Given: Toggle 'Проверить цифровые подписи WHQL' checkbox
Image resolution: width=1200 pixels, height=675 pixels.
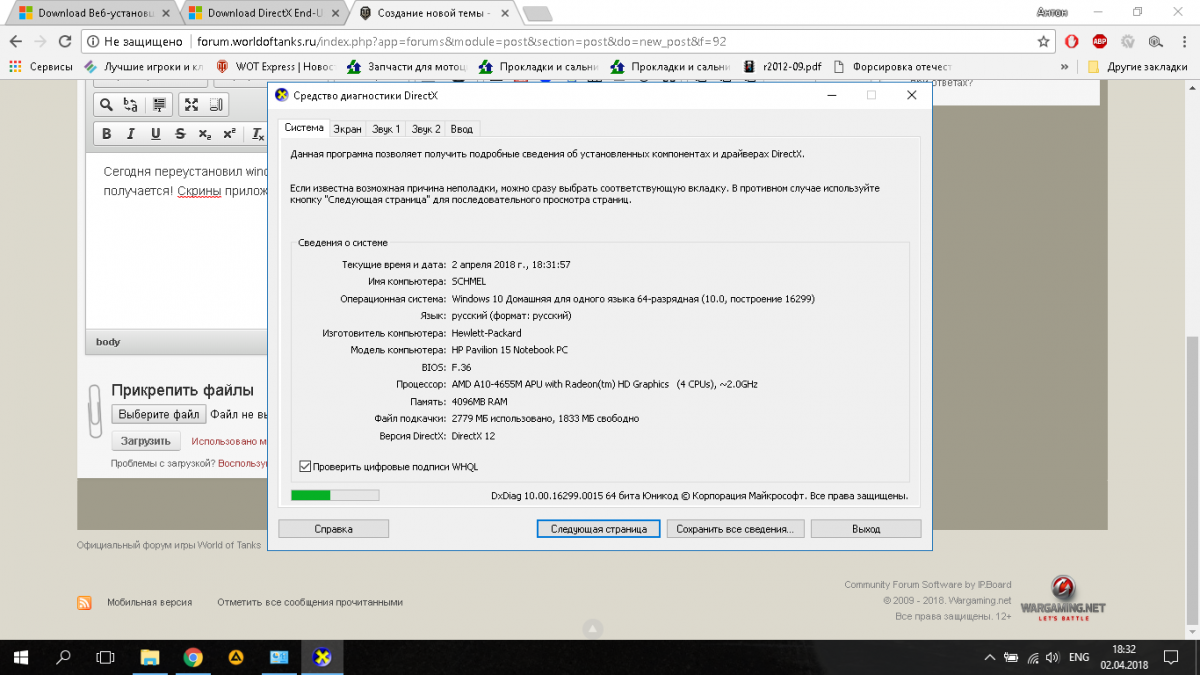Looking at the screenshot, I should (x=305, y=466).
